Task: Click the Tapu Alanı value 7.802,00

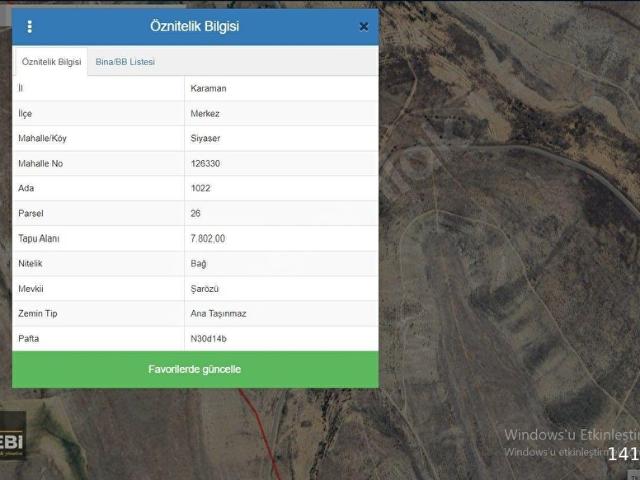Action: coord(207,239)
